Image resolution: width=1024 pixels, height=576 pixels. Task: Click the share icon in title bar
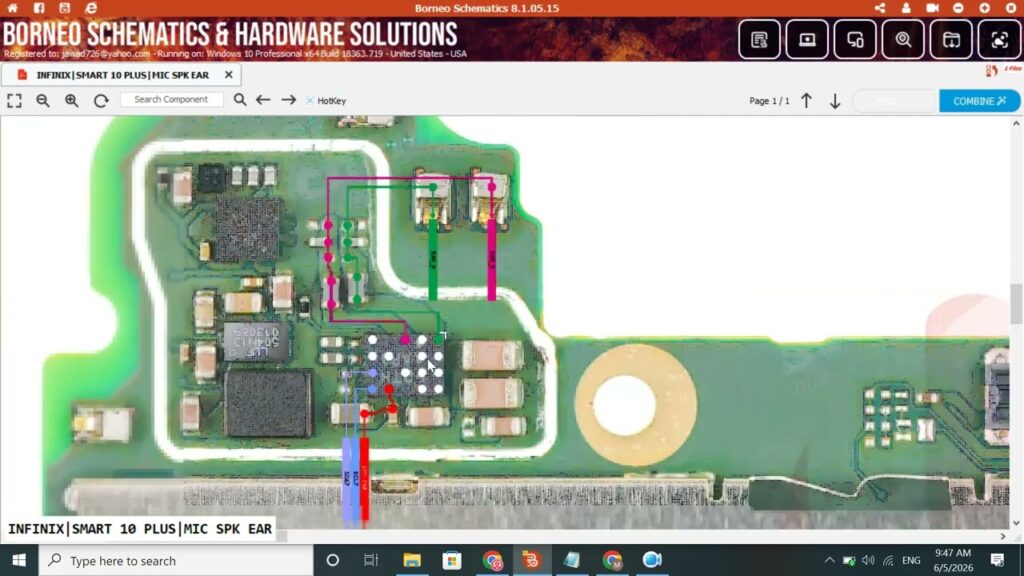click(880, 8)
